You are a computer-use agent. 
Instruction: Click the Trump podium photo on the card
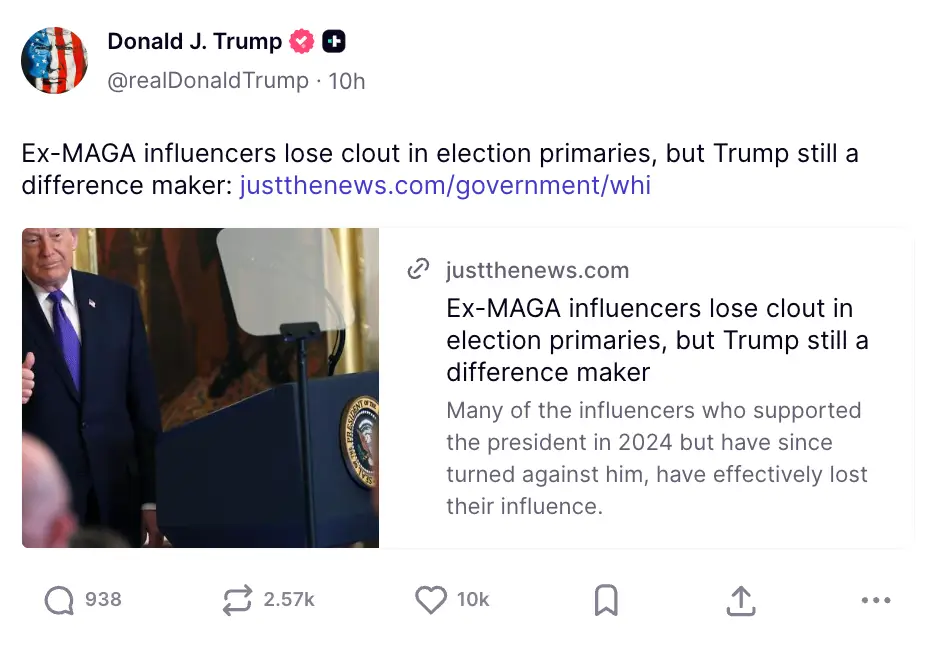tap(200, 388)
